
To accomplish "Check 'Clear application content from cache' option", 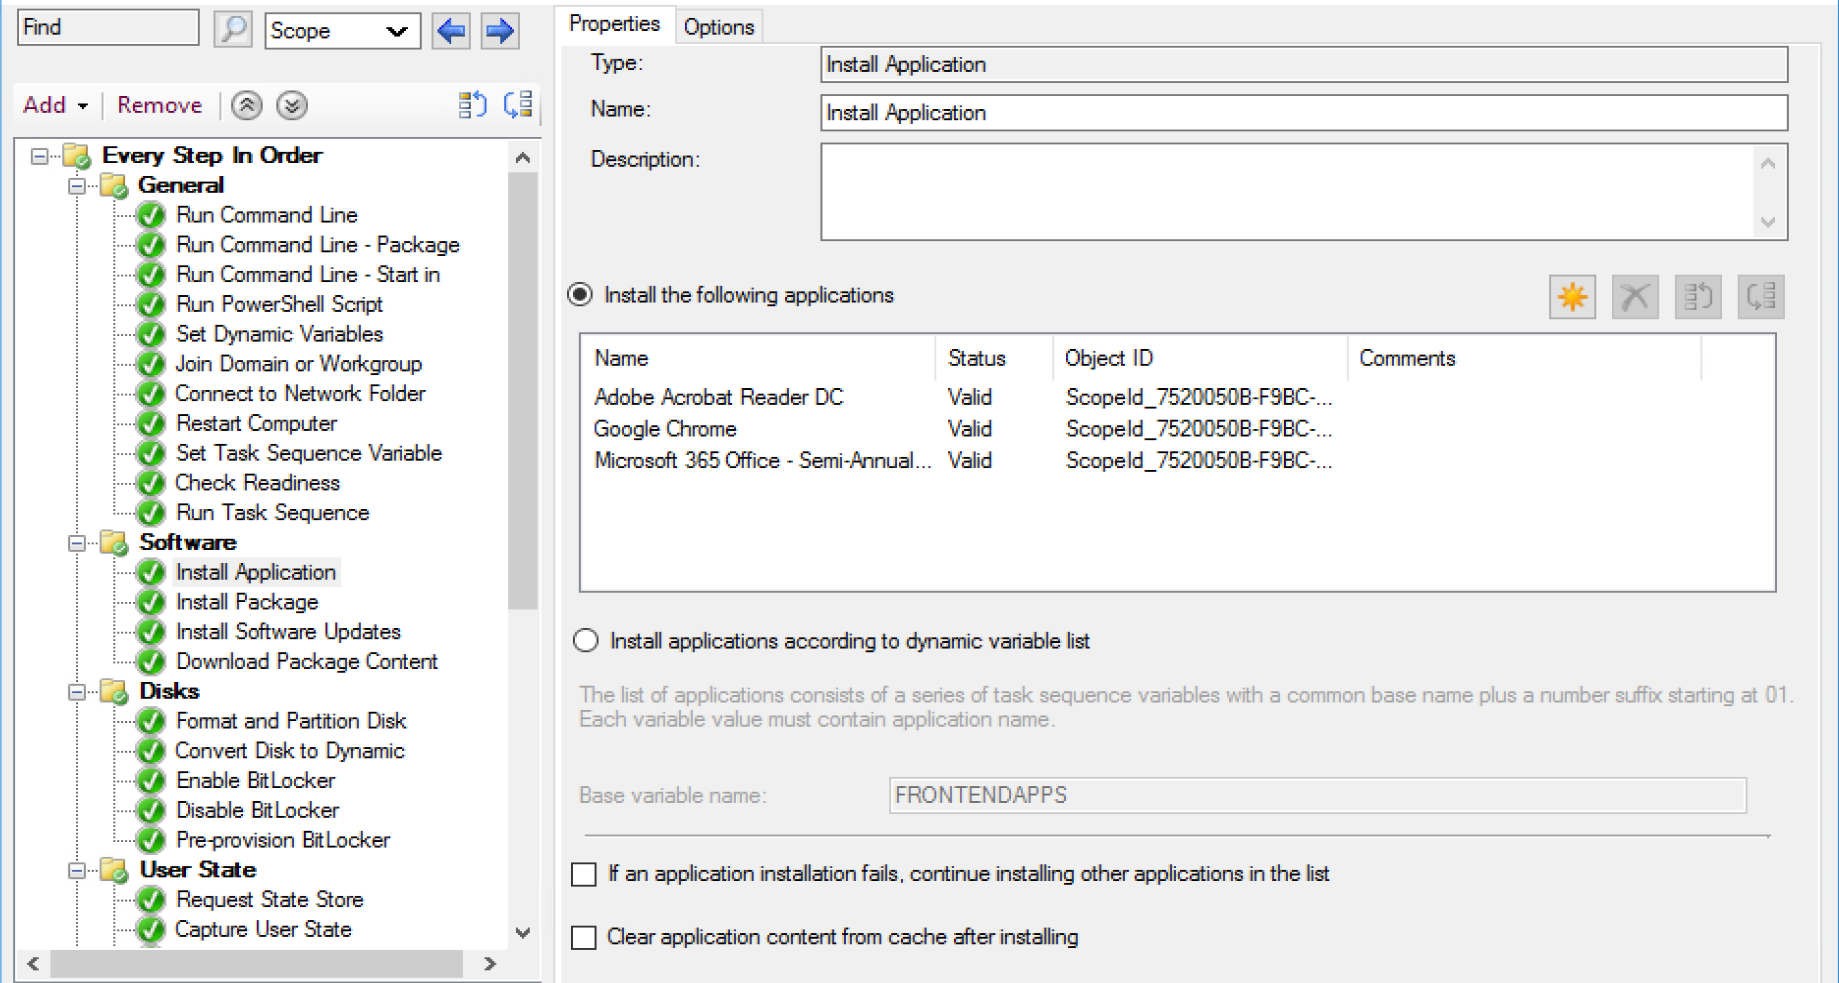I will (x=584, y=937).
